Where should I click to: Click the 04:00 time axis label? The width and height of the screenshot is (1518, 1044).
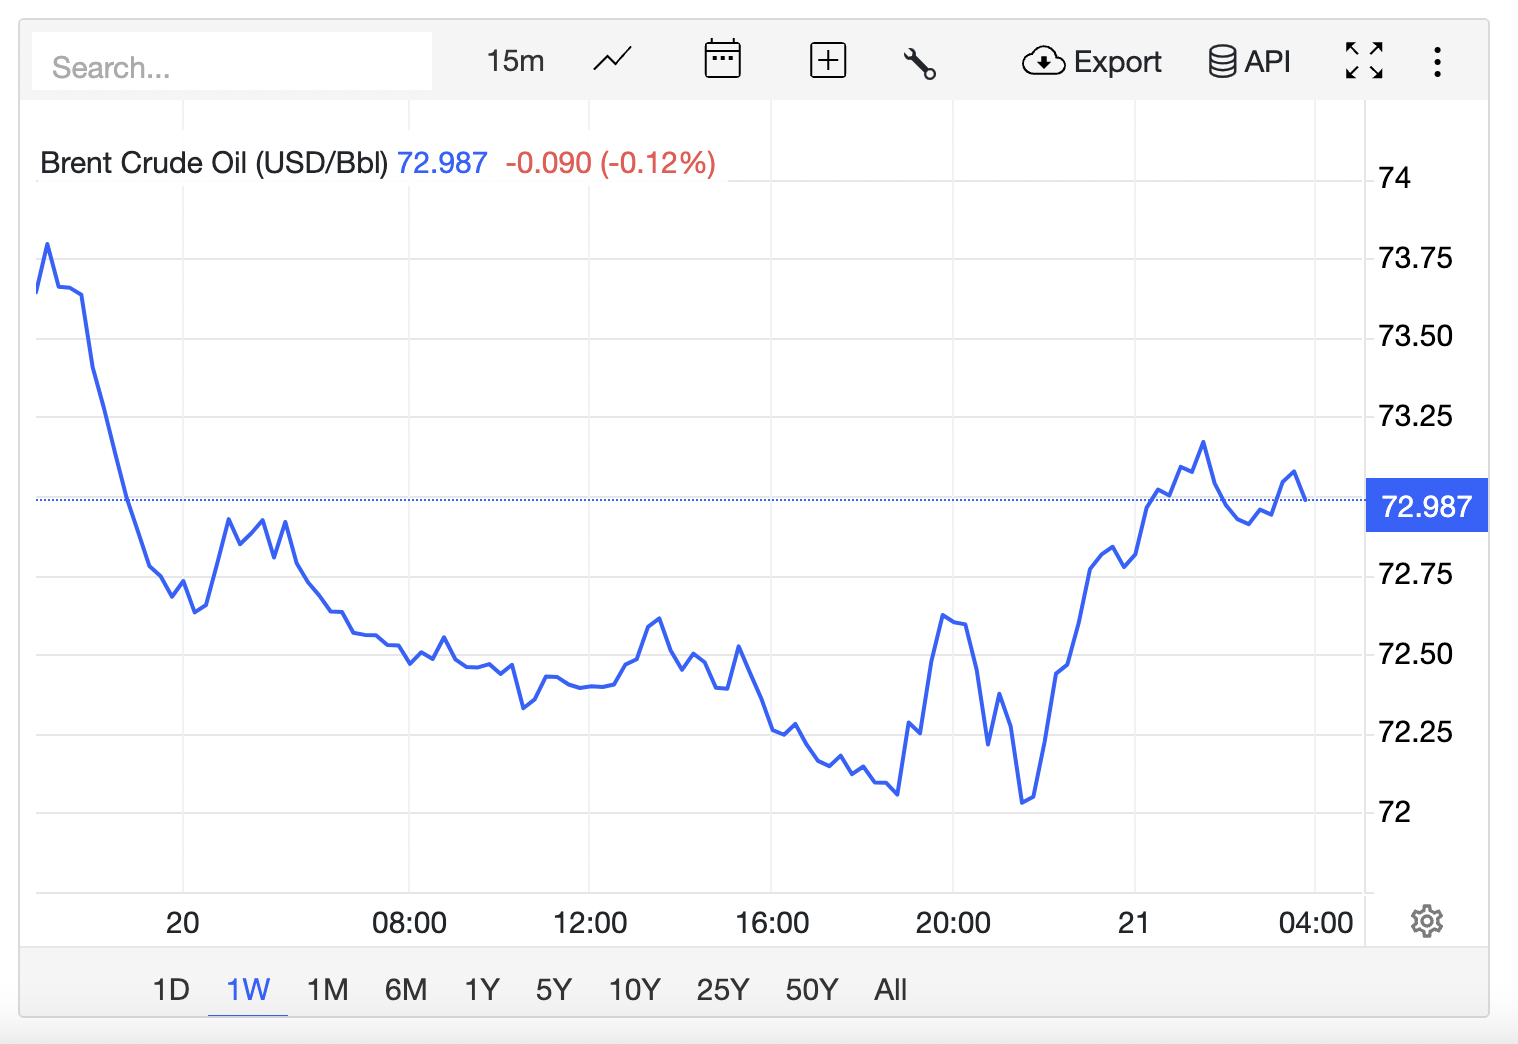click(1316, 922)
